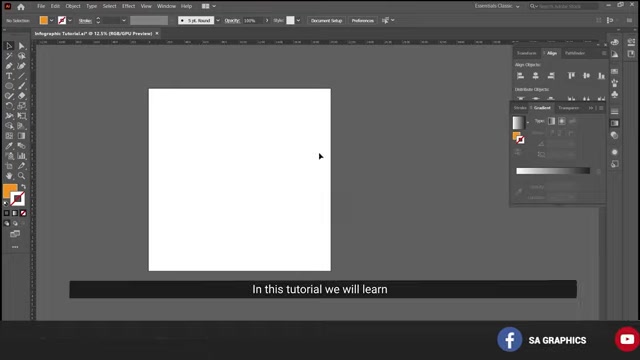Viewport: 640px width, 360px height.
Task: Choose linear gradient type
Action: 551,121
